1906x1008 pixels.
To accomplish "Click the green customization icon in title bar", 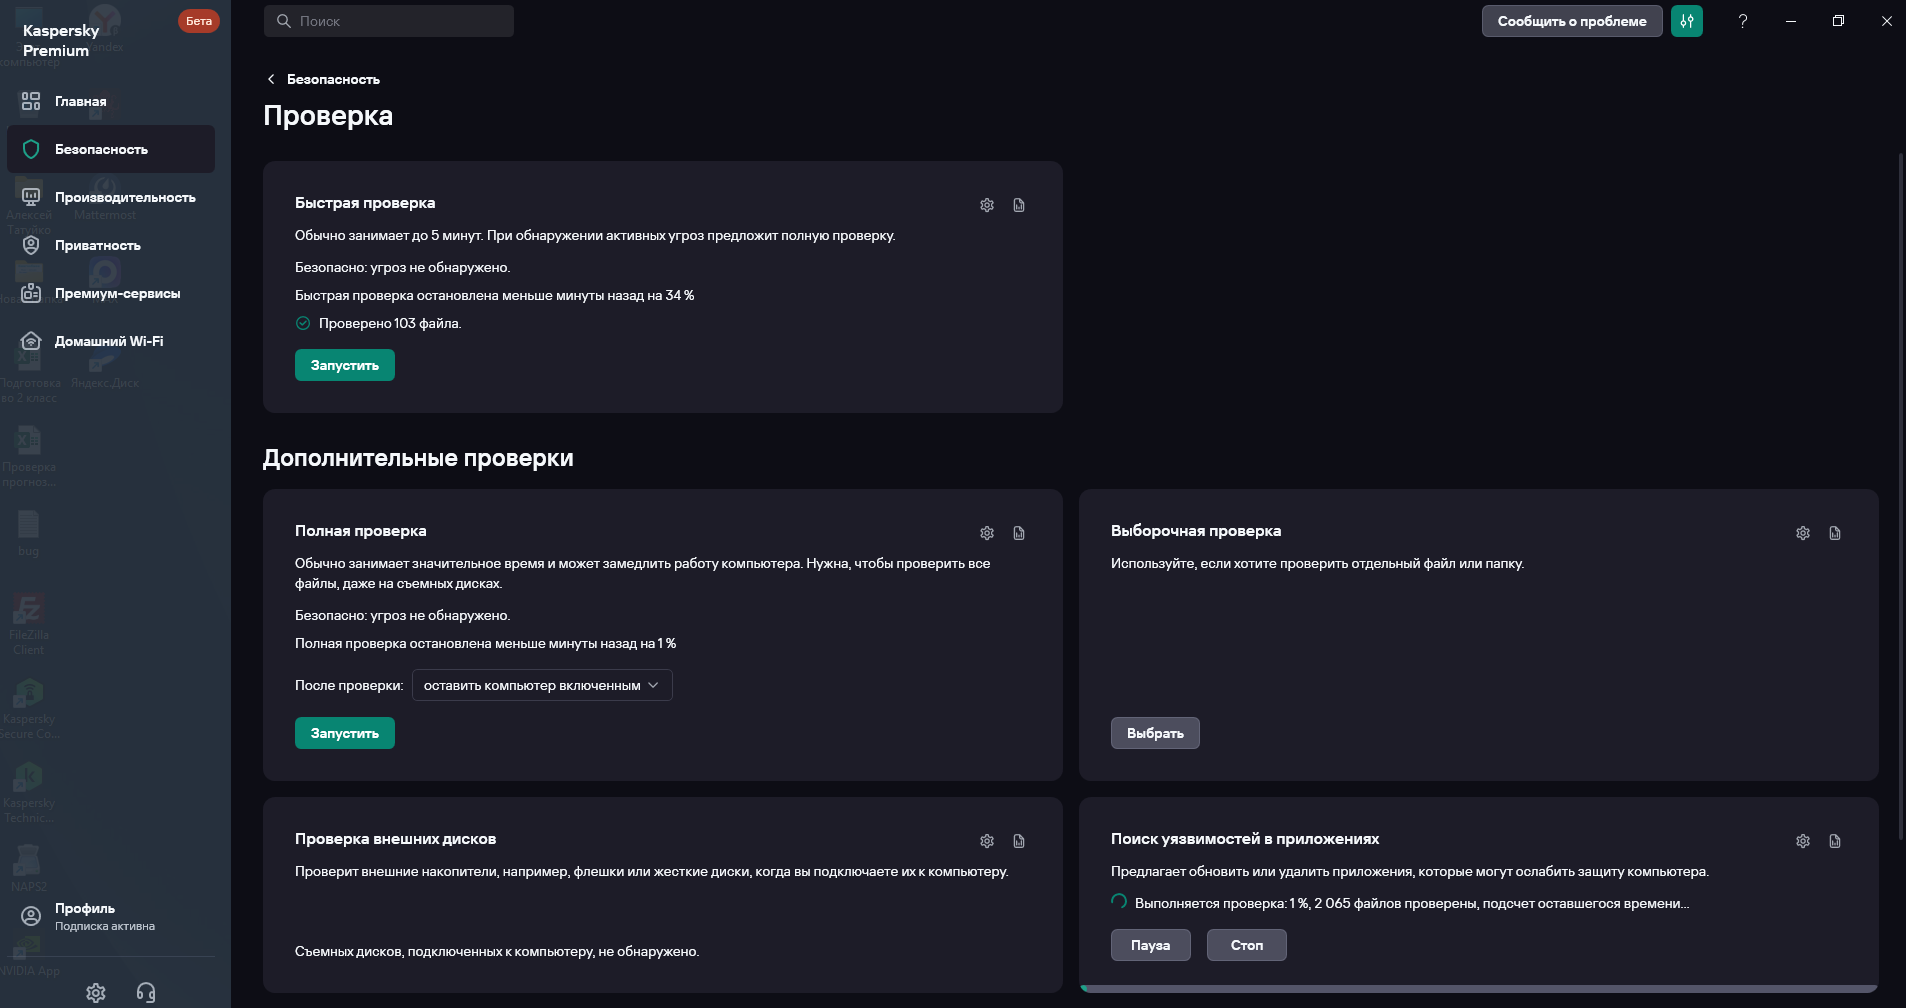I will click(1687, 21).
